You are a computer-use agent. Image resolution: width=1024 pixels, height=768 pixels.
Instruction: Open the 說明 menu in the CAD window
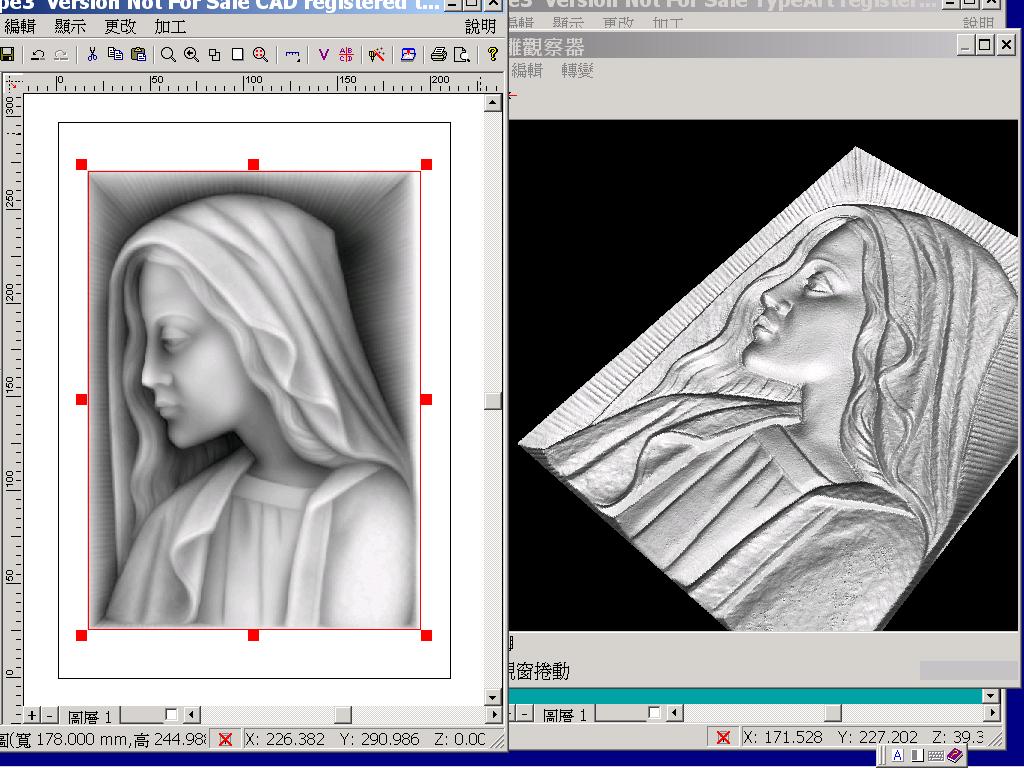click(x=481, y=27)
